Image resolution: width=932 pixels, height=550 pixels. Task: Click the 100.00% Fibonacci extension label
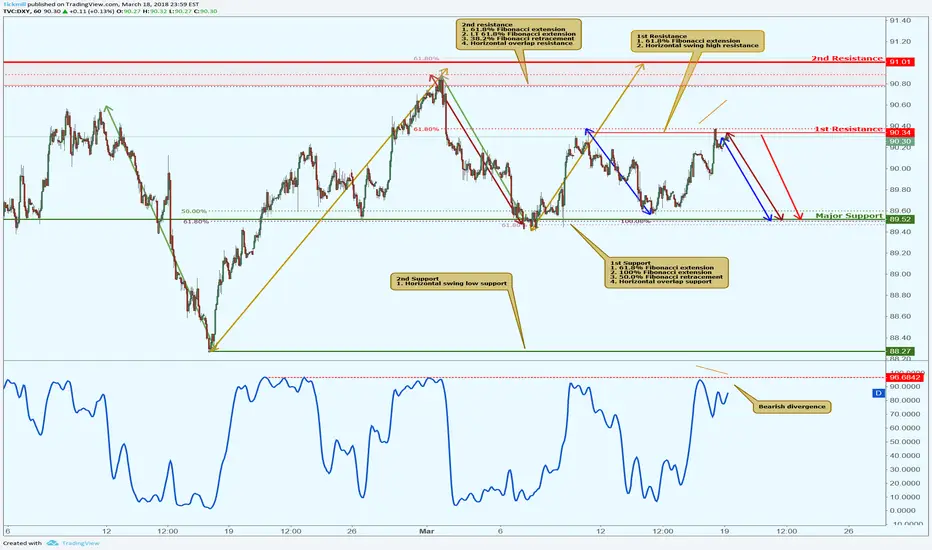point(635,221)
